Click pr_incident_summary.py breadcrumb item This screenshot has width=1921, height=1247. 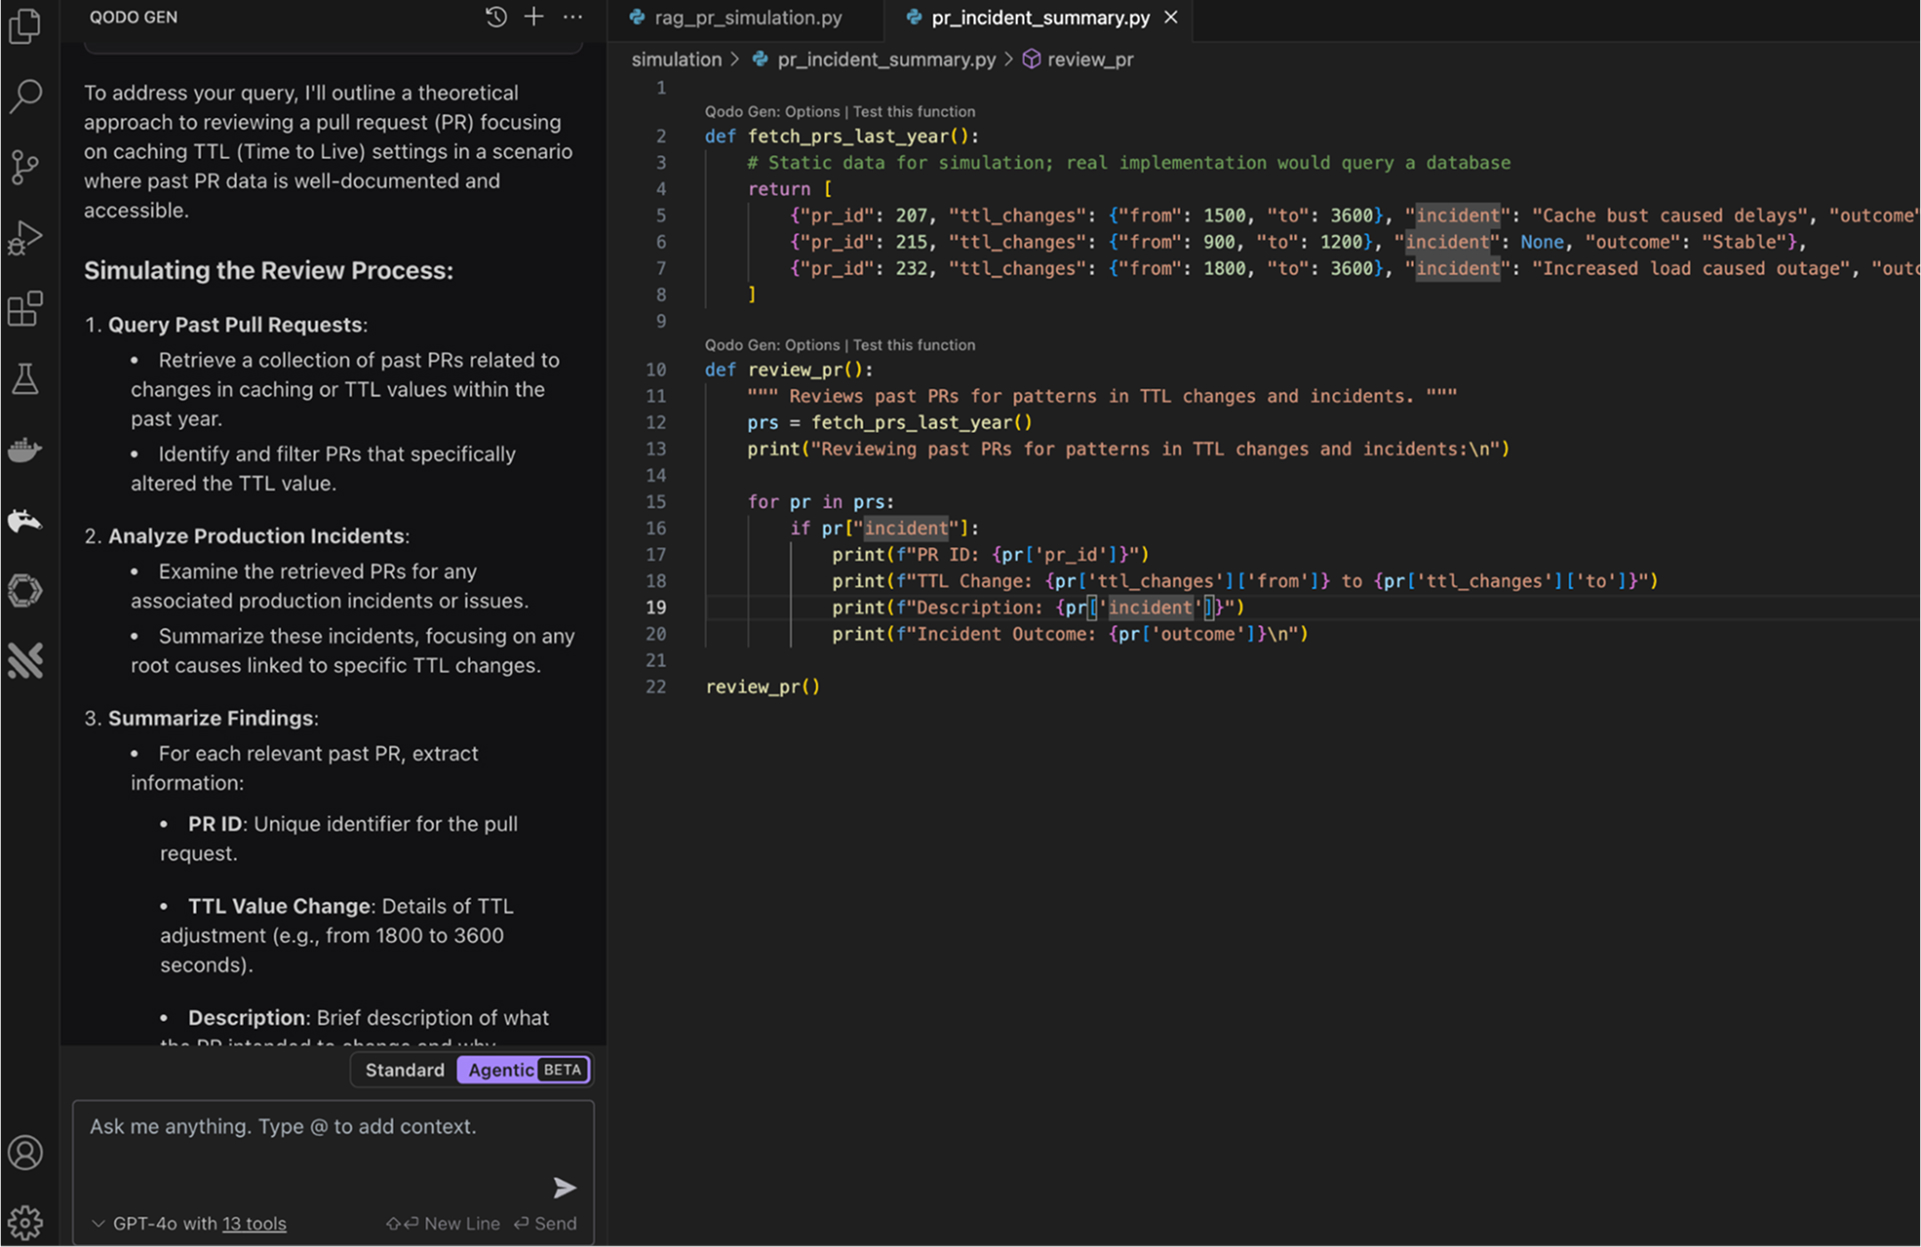click(x=886, y=60)
